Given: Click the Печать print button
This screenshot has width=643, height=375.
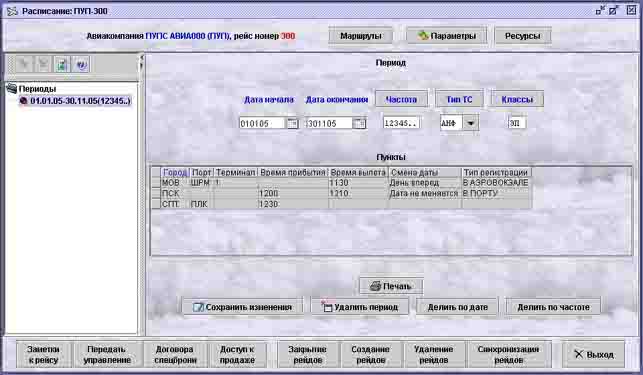Looking at the screenshot, I should (391, 286).
